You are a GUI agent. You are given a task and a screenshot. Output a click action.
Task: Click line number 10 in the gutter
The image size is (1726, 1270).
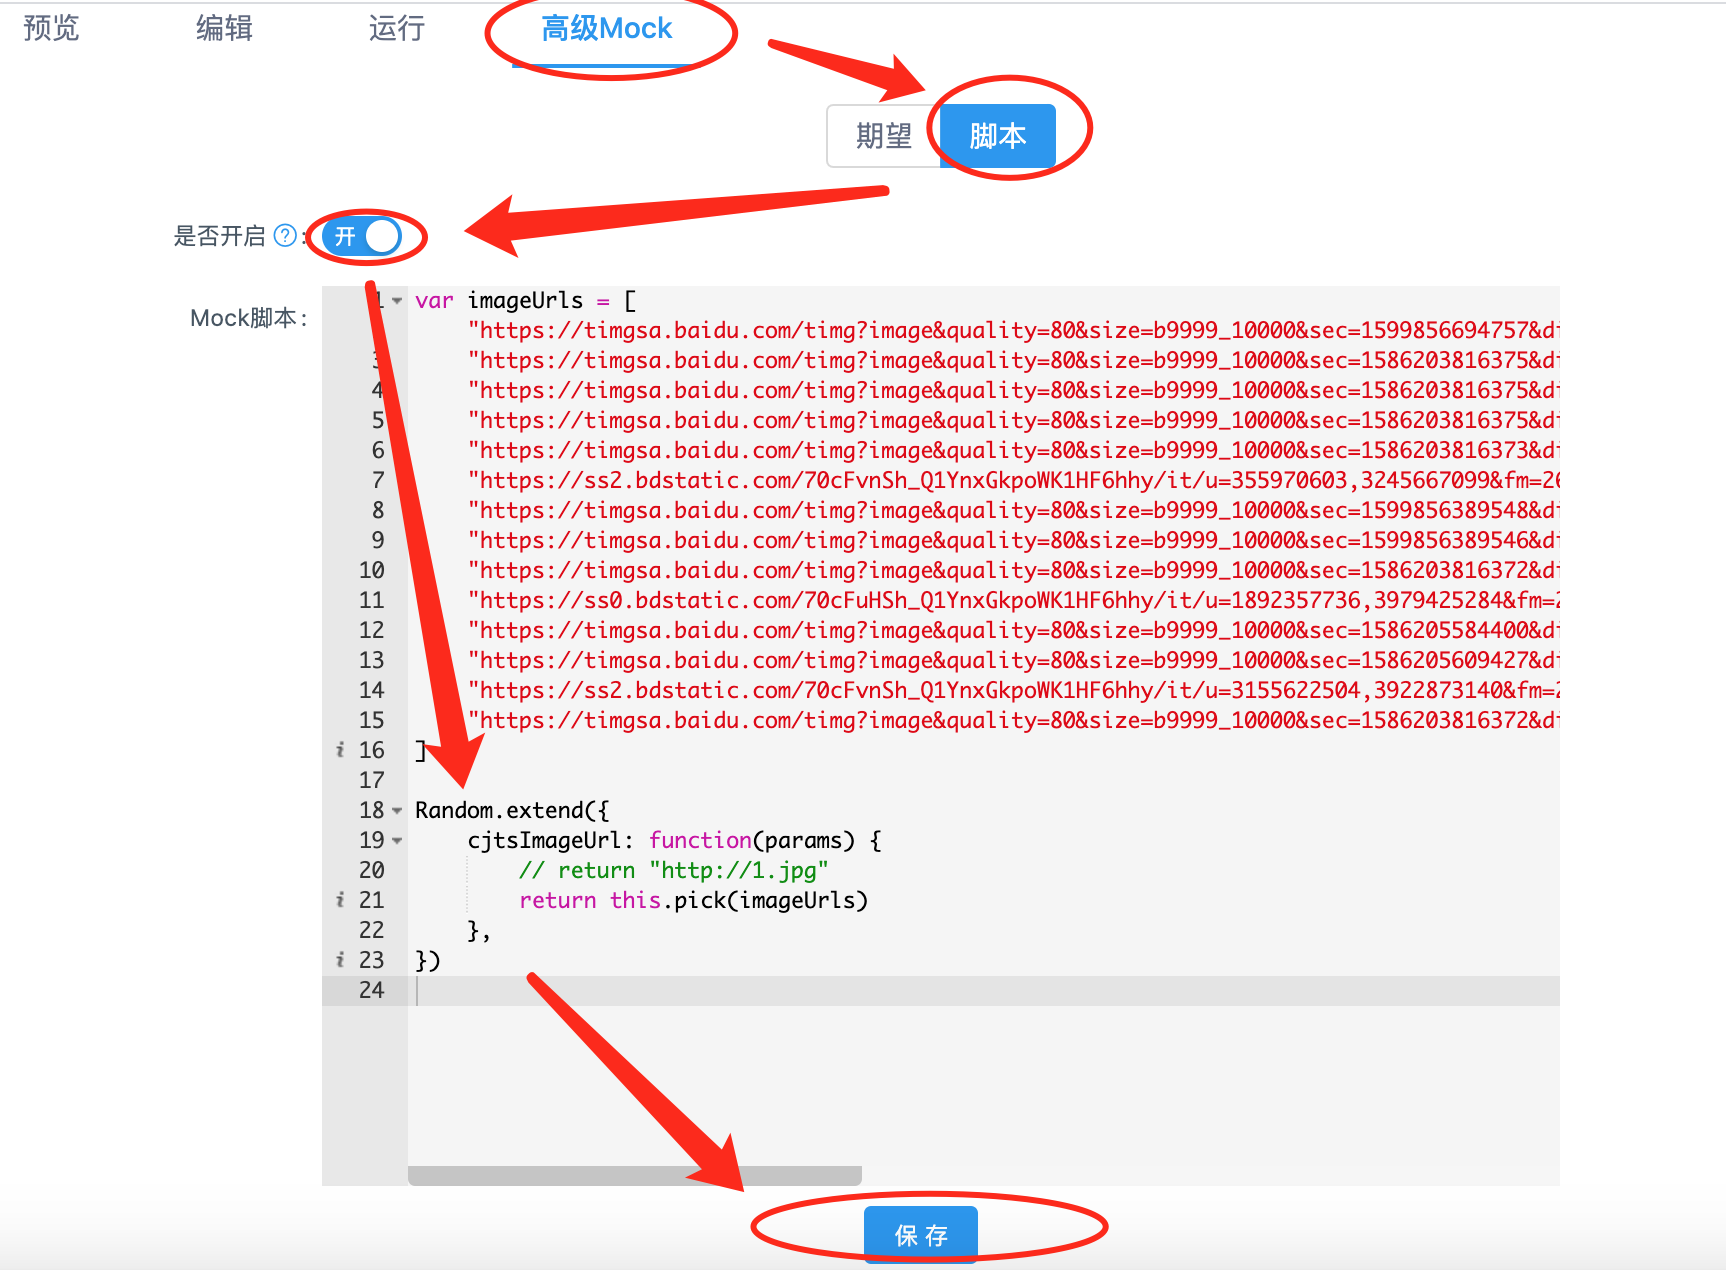(x=372, y=571)
